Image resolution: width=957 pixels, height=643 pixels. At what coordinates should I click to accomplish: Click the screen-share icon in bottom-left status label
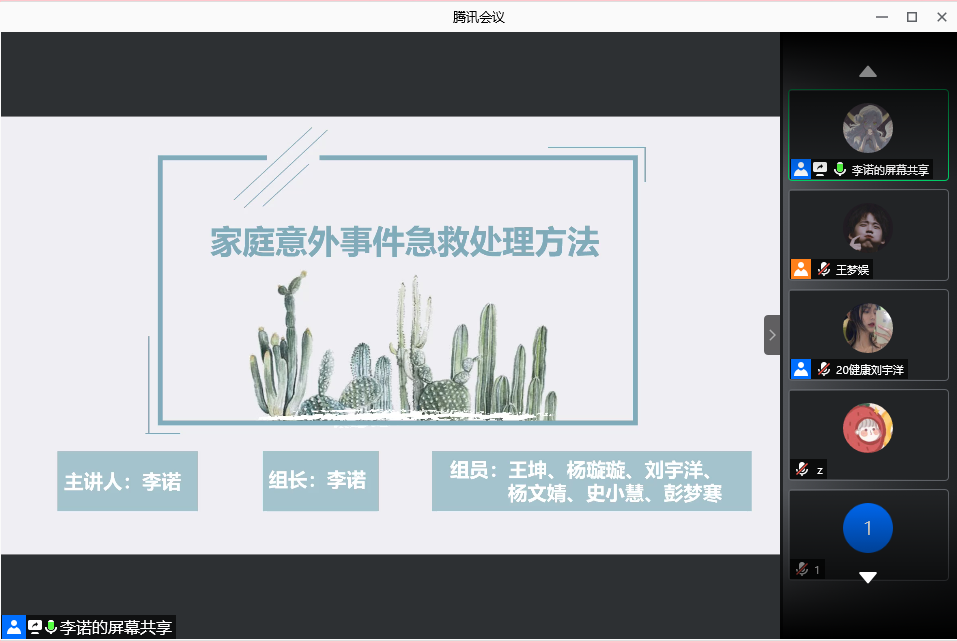(35, 627)
